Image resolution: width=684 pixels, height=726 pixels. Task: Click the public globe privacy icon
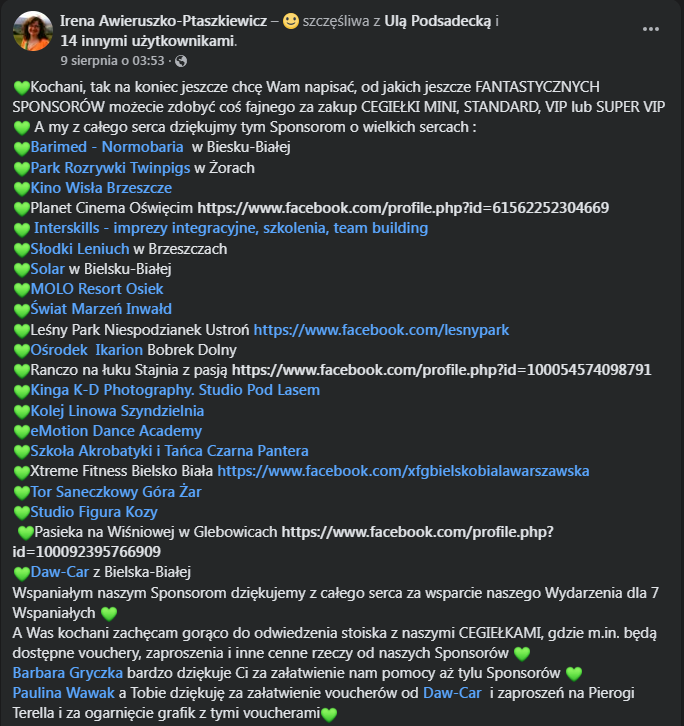click(181, 61)
